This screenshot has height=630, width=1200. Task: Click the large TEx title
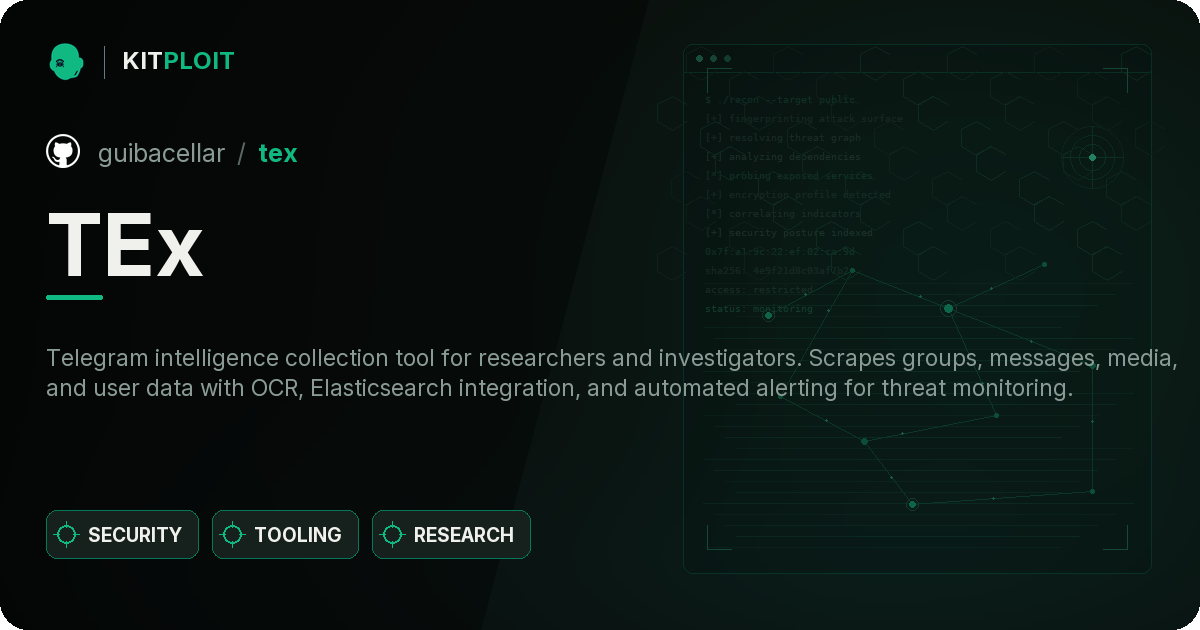pos(125,243)
